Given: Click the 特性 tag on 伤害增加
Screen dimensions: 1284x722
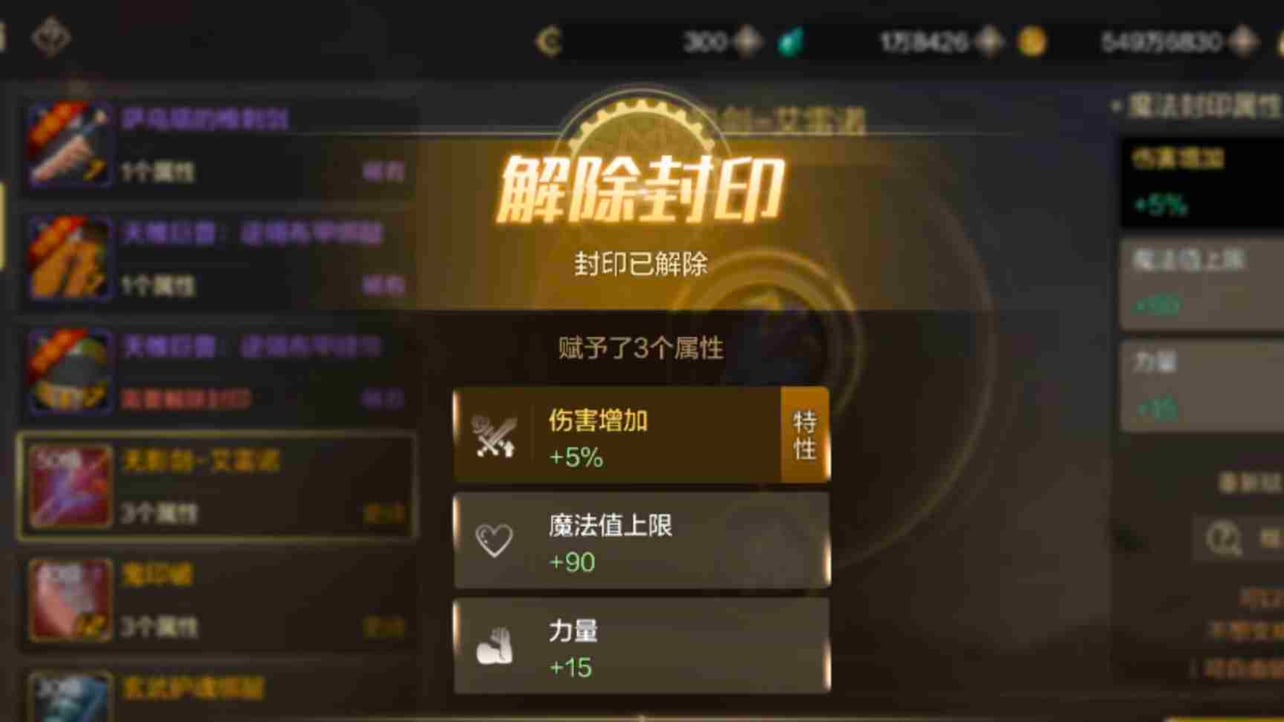Looking at the screenshot, I should (x=805, y=436).
